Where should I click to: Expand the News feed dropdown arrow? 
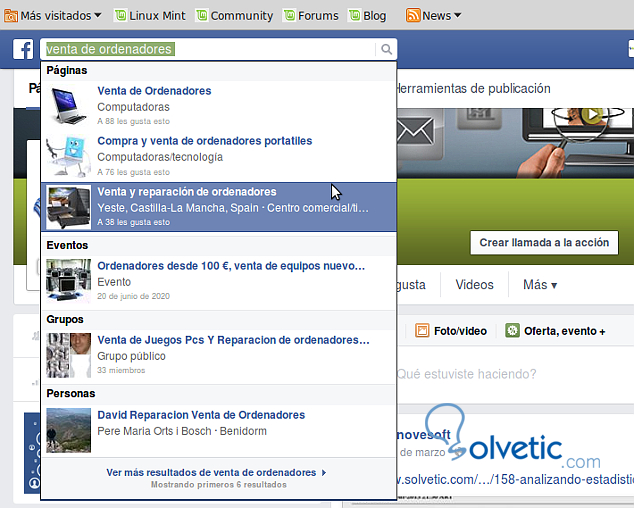pos(457,15)
